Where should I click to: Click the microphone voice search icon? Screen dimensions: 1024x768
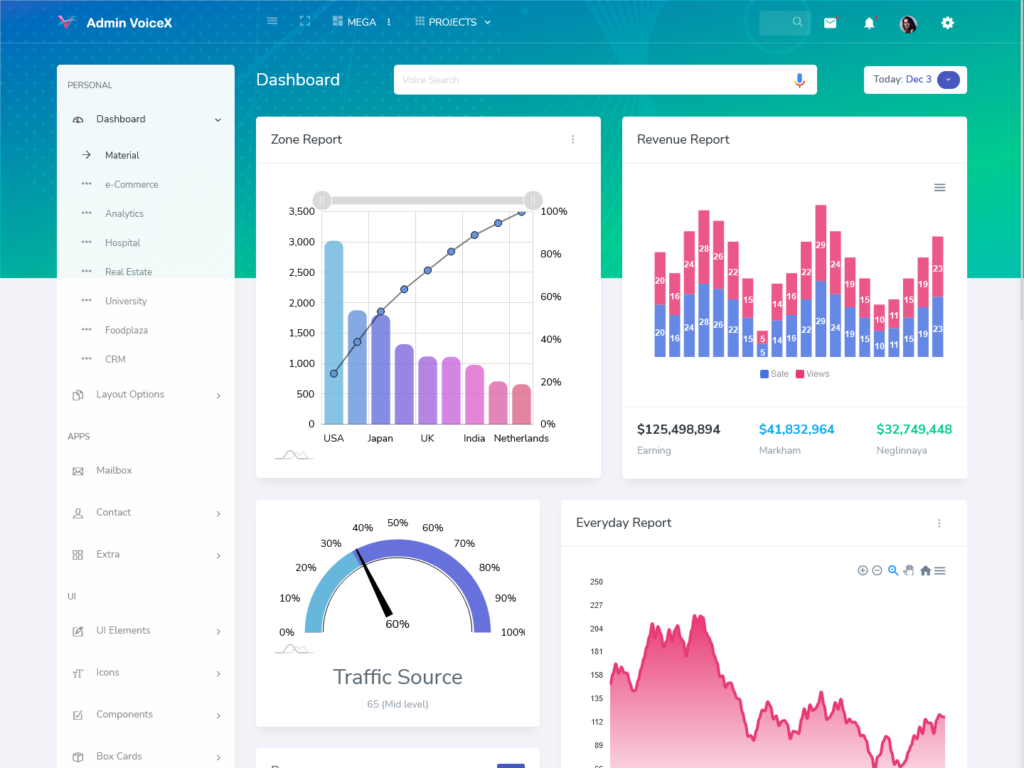799,80
